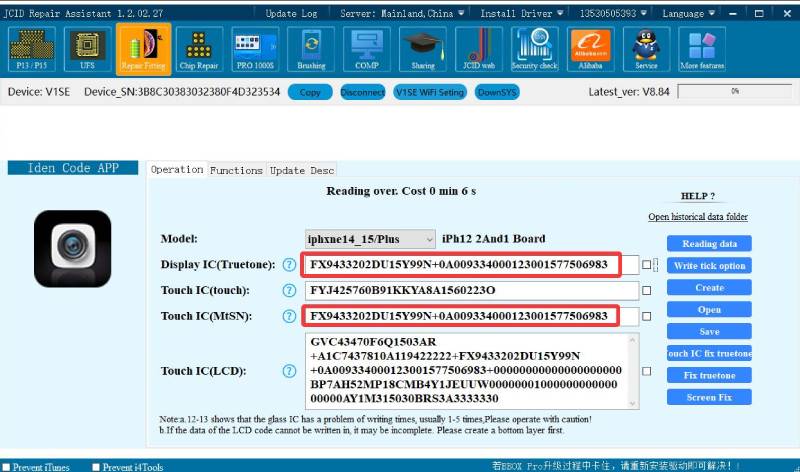Image resolution: width=800 pixels, height=472 pixels.
Task: Show help for Display IC(Truetone)
Action: point(289,264)
